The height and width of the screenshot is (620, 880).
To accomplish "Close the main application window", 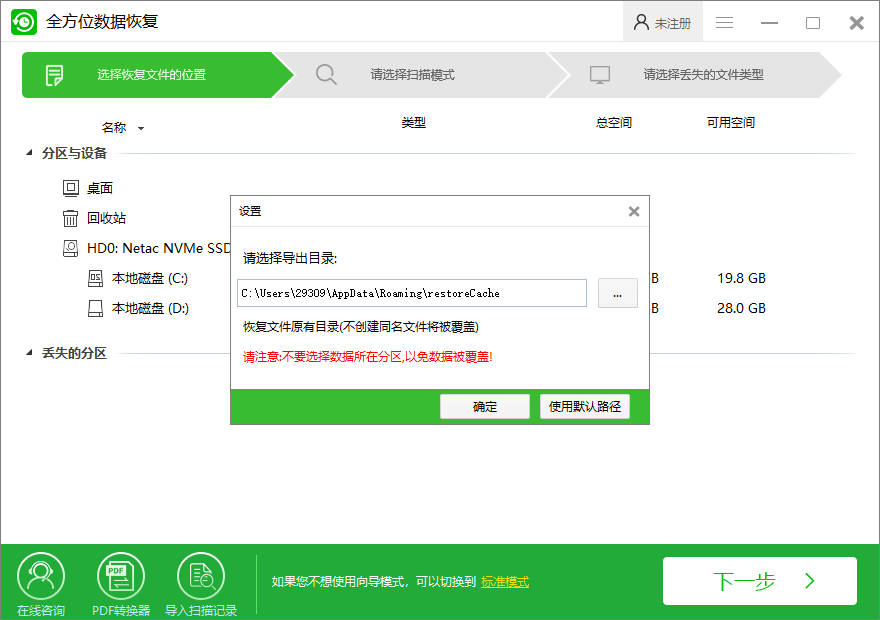I will 856,23.
